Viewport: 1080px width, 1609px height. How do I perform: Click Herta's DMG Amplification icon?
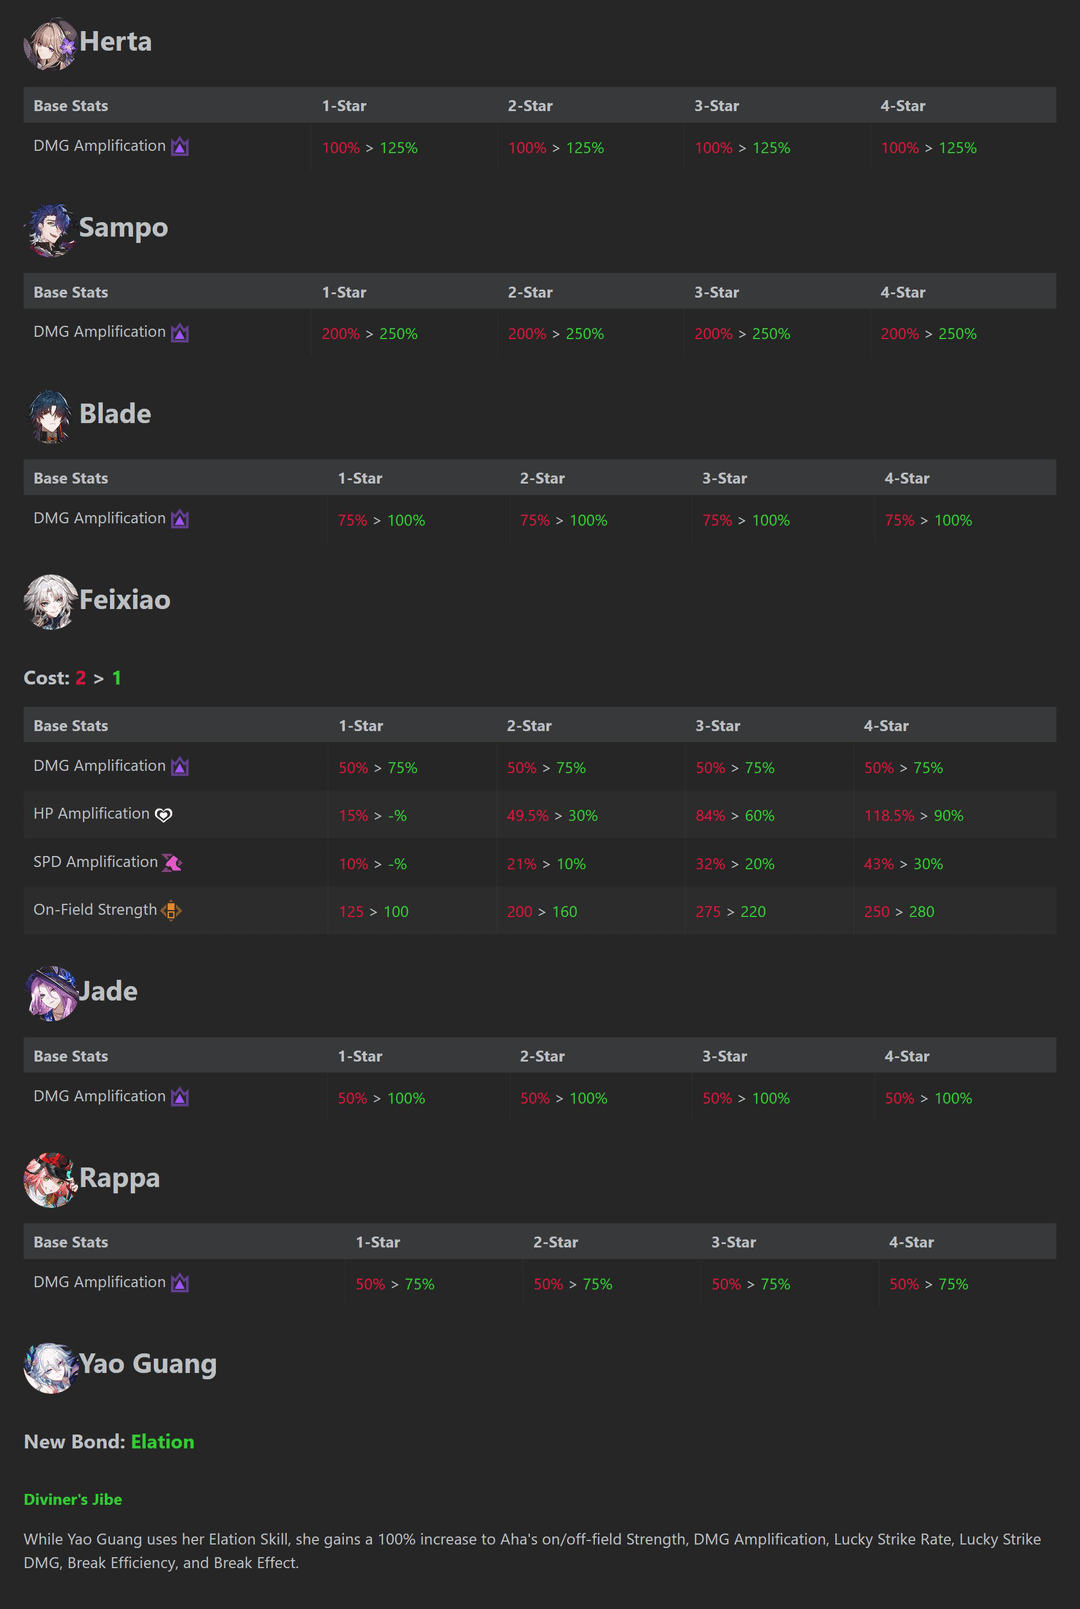180,147
